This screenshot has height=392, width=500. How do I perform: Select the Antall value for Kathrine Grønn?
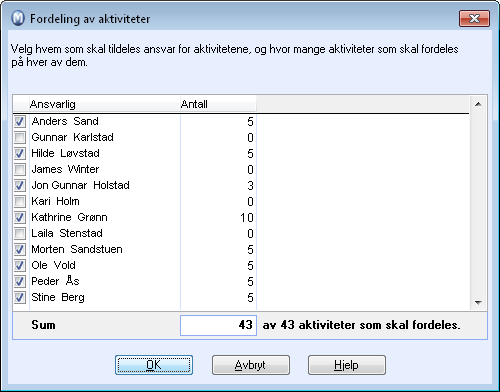pos(218,217)
